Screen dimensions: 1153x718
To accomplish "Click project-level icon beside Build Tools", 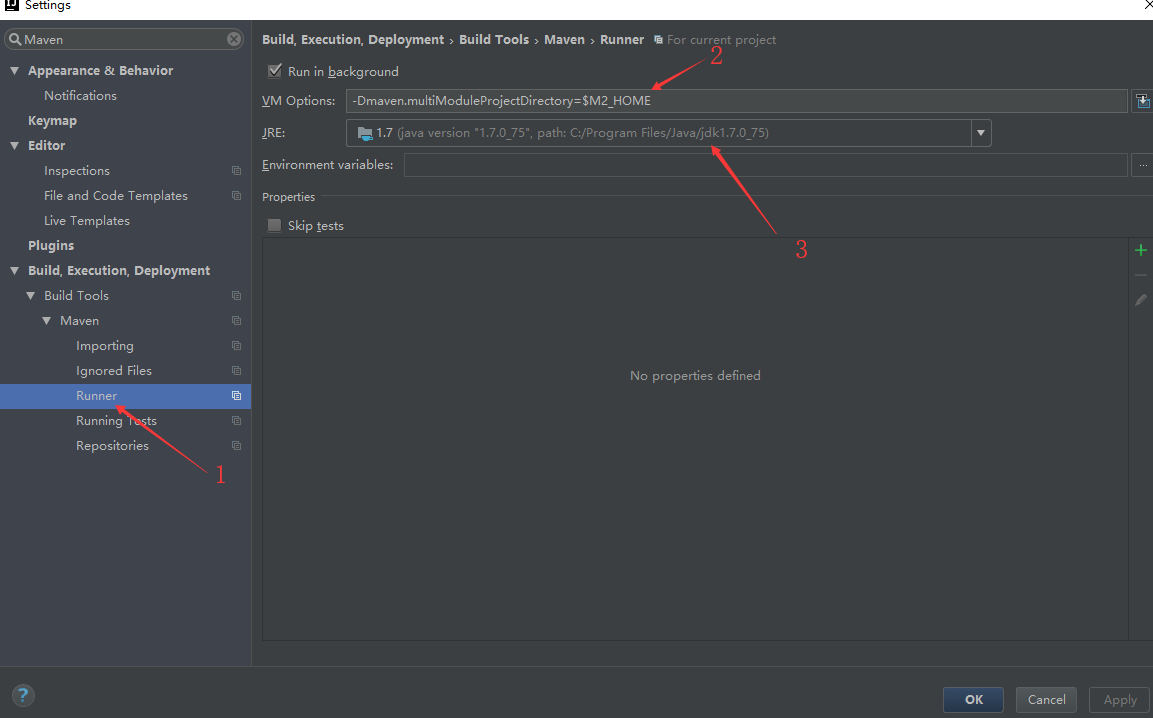I will pyautogui.click(x=236, y=296).
